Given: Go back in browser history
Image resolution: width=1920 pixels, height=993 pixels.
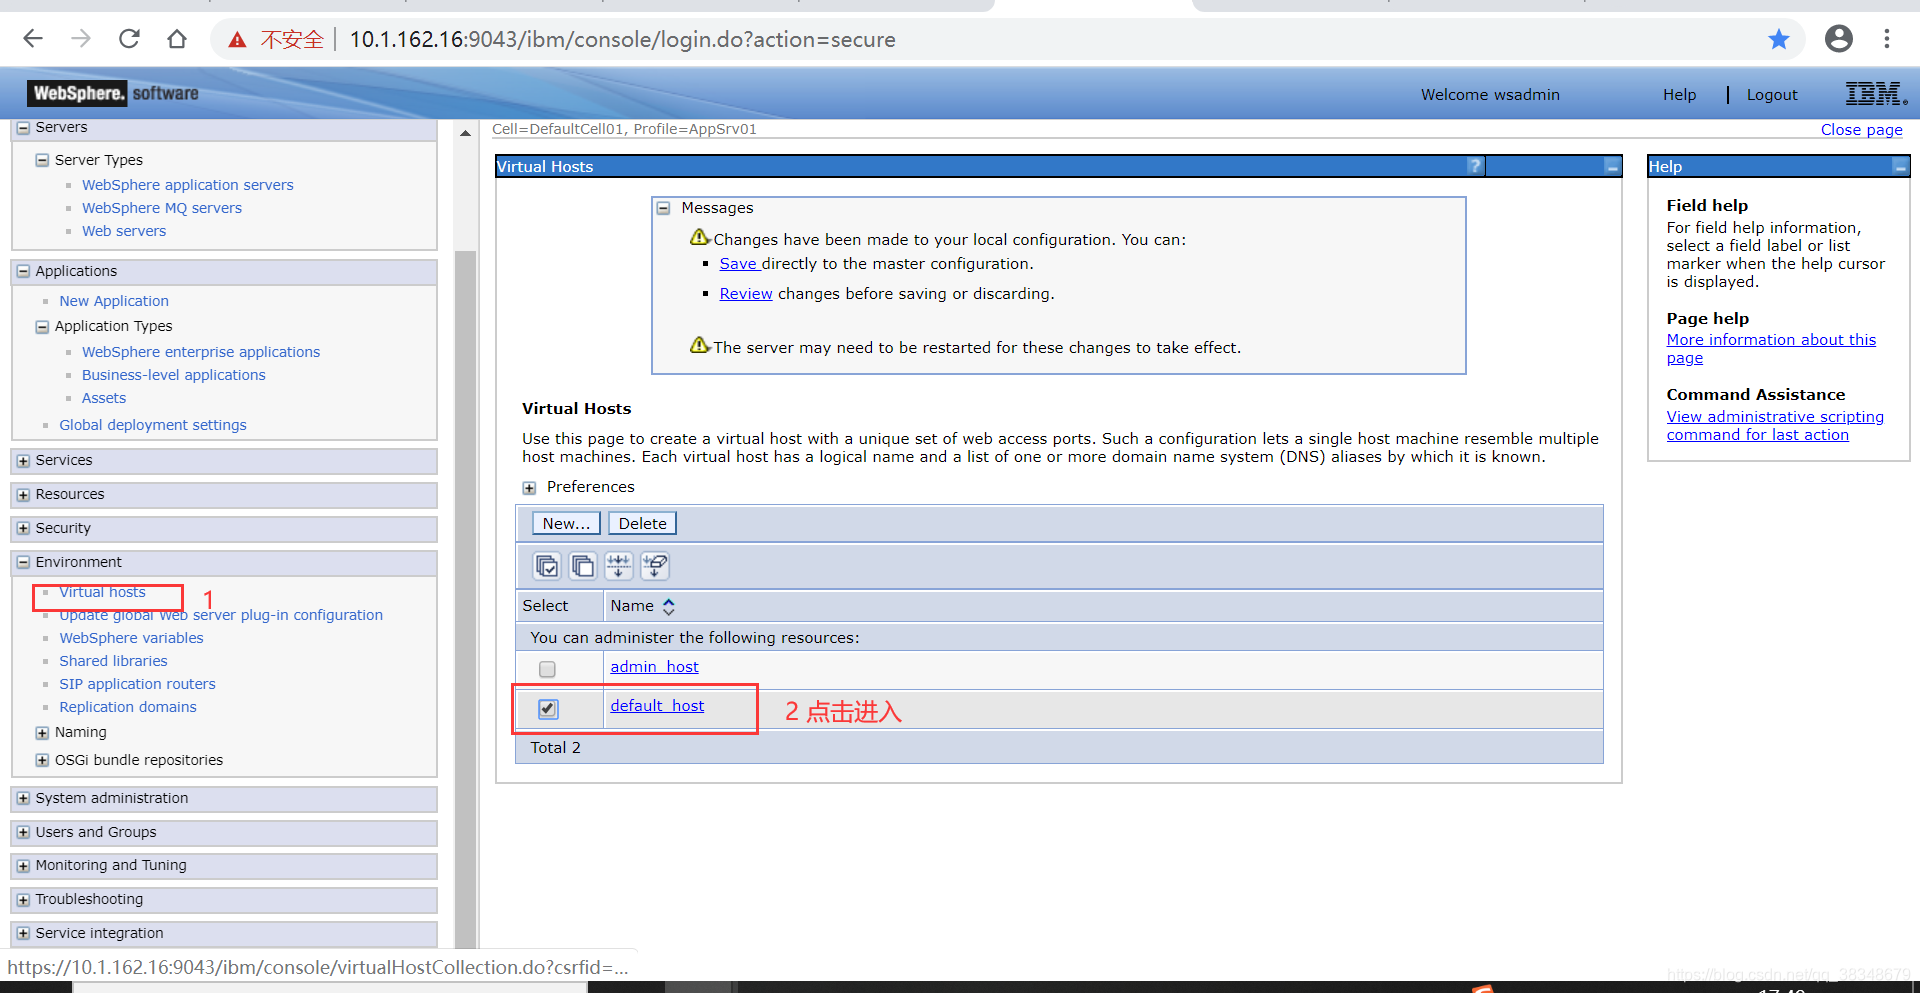Looking at the screenshot, I should [33, 39].
